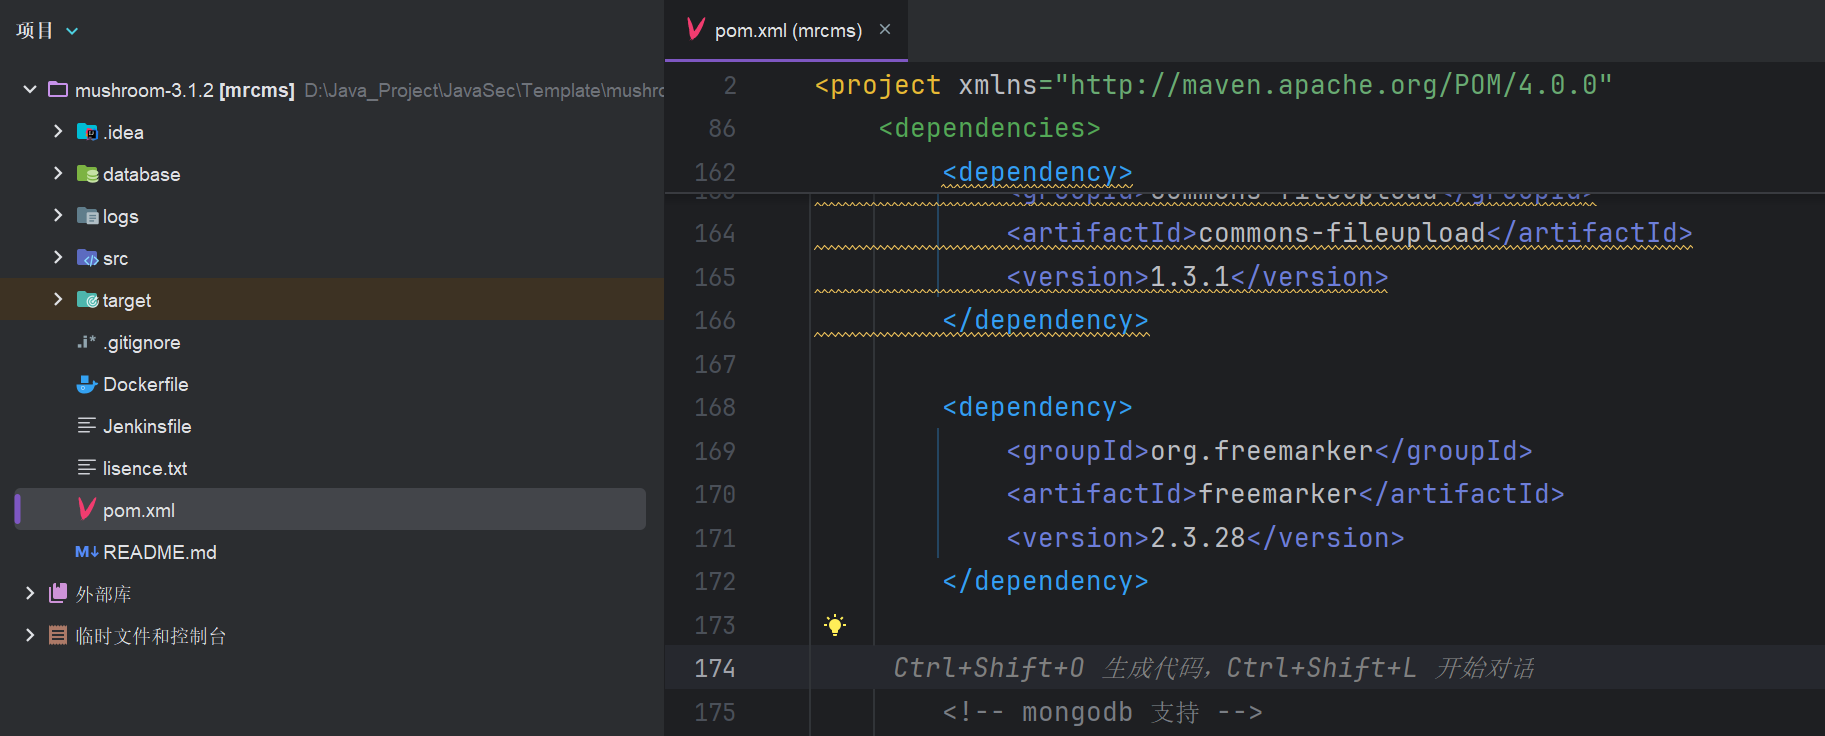Open Jenkinsfile from the project tree
The image size is (1825, 736).
pos(147,426)
